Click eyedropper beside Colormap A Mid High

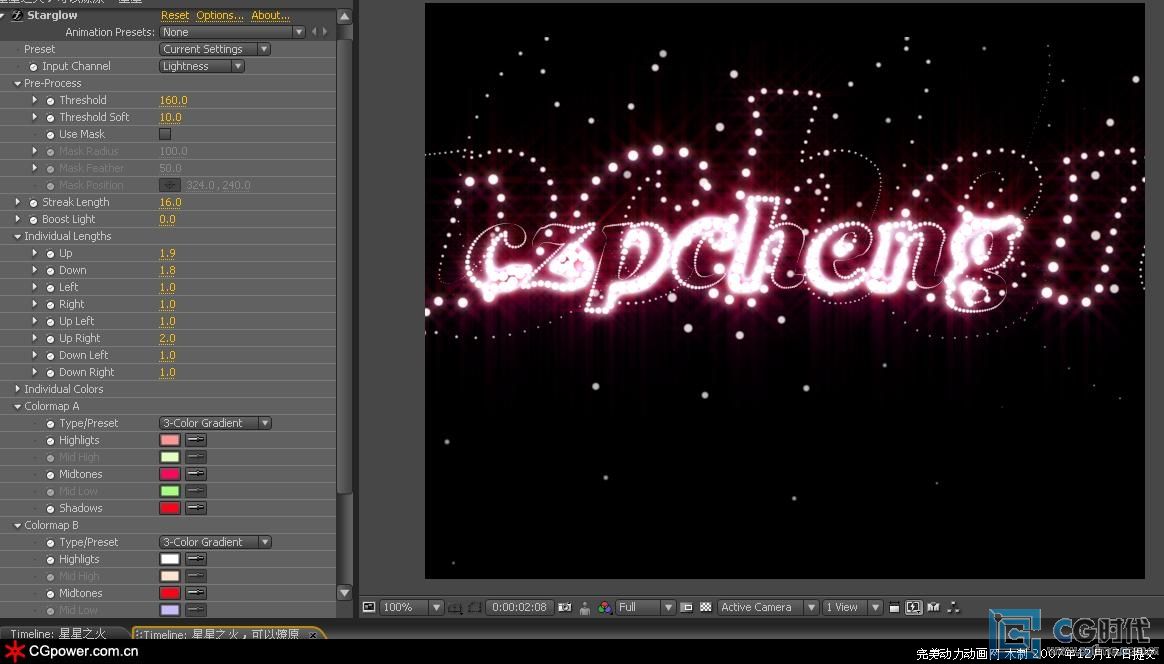pos(196,457)
